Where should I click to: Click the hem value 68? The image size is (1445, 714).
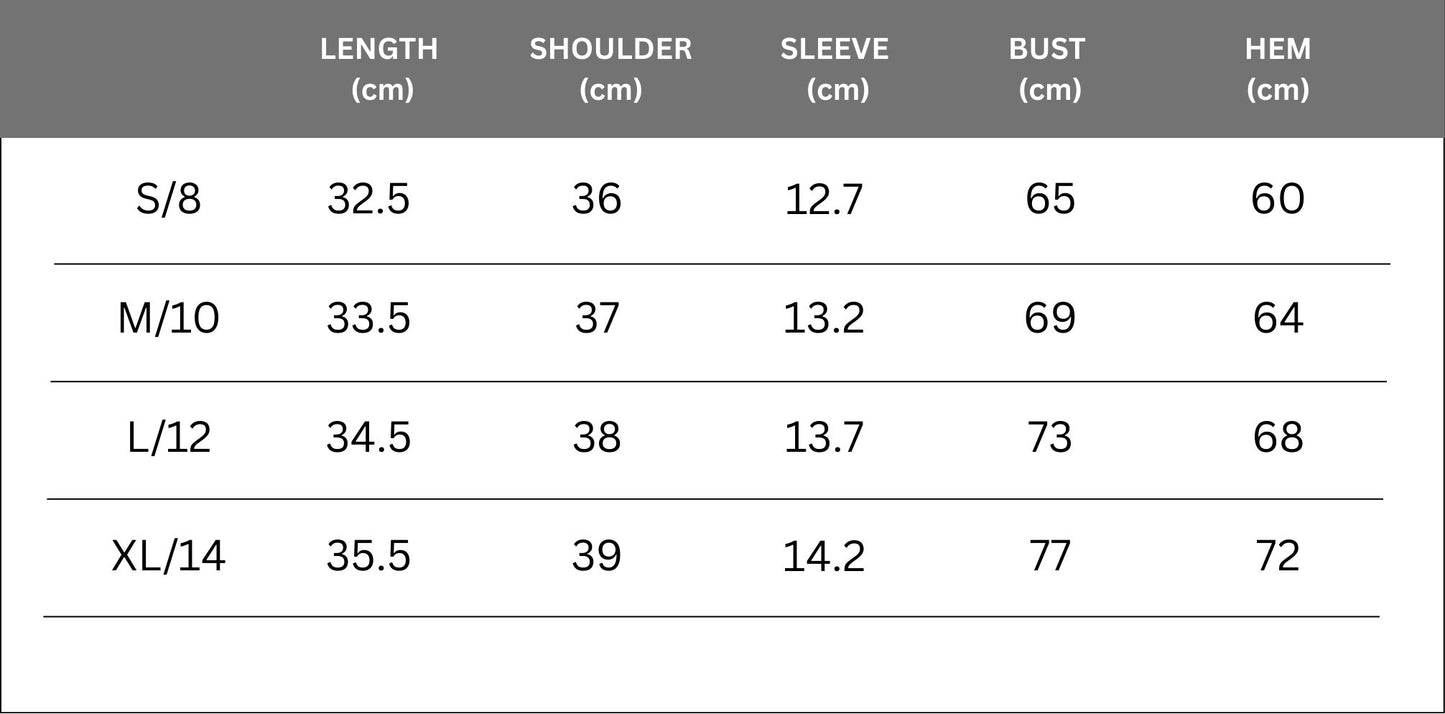(1278, 438)
